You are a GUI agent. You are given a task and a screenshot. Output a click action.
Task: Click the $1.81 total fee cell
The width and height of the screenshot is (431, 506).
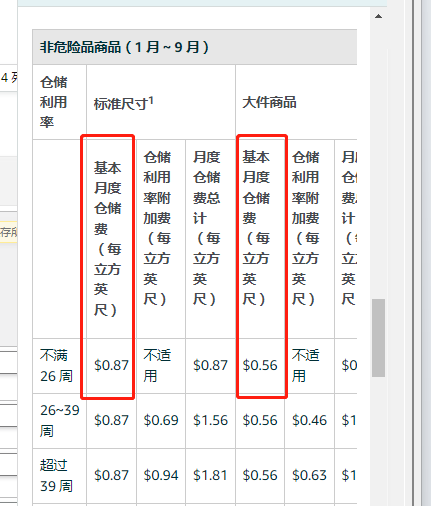tap(210, 476)
